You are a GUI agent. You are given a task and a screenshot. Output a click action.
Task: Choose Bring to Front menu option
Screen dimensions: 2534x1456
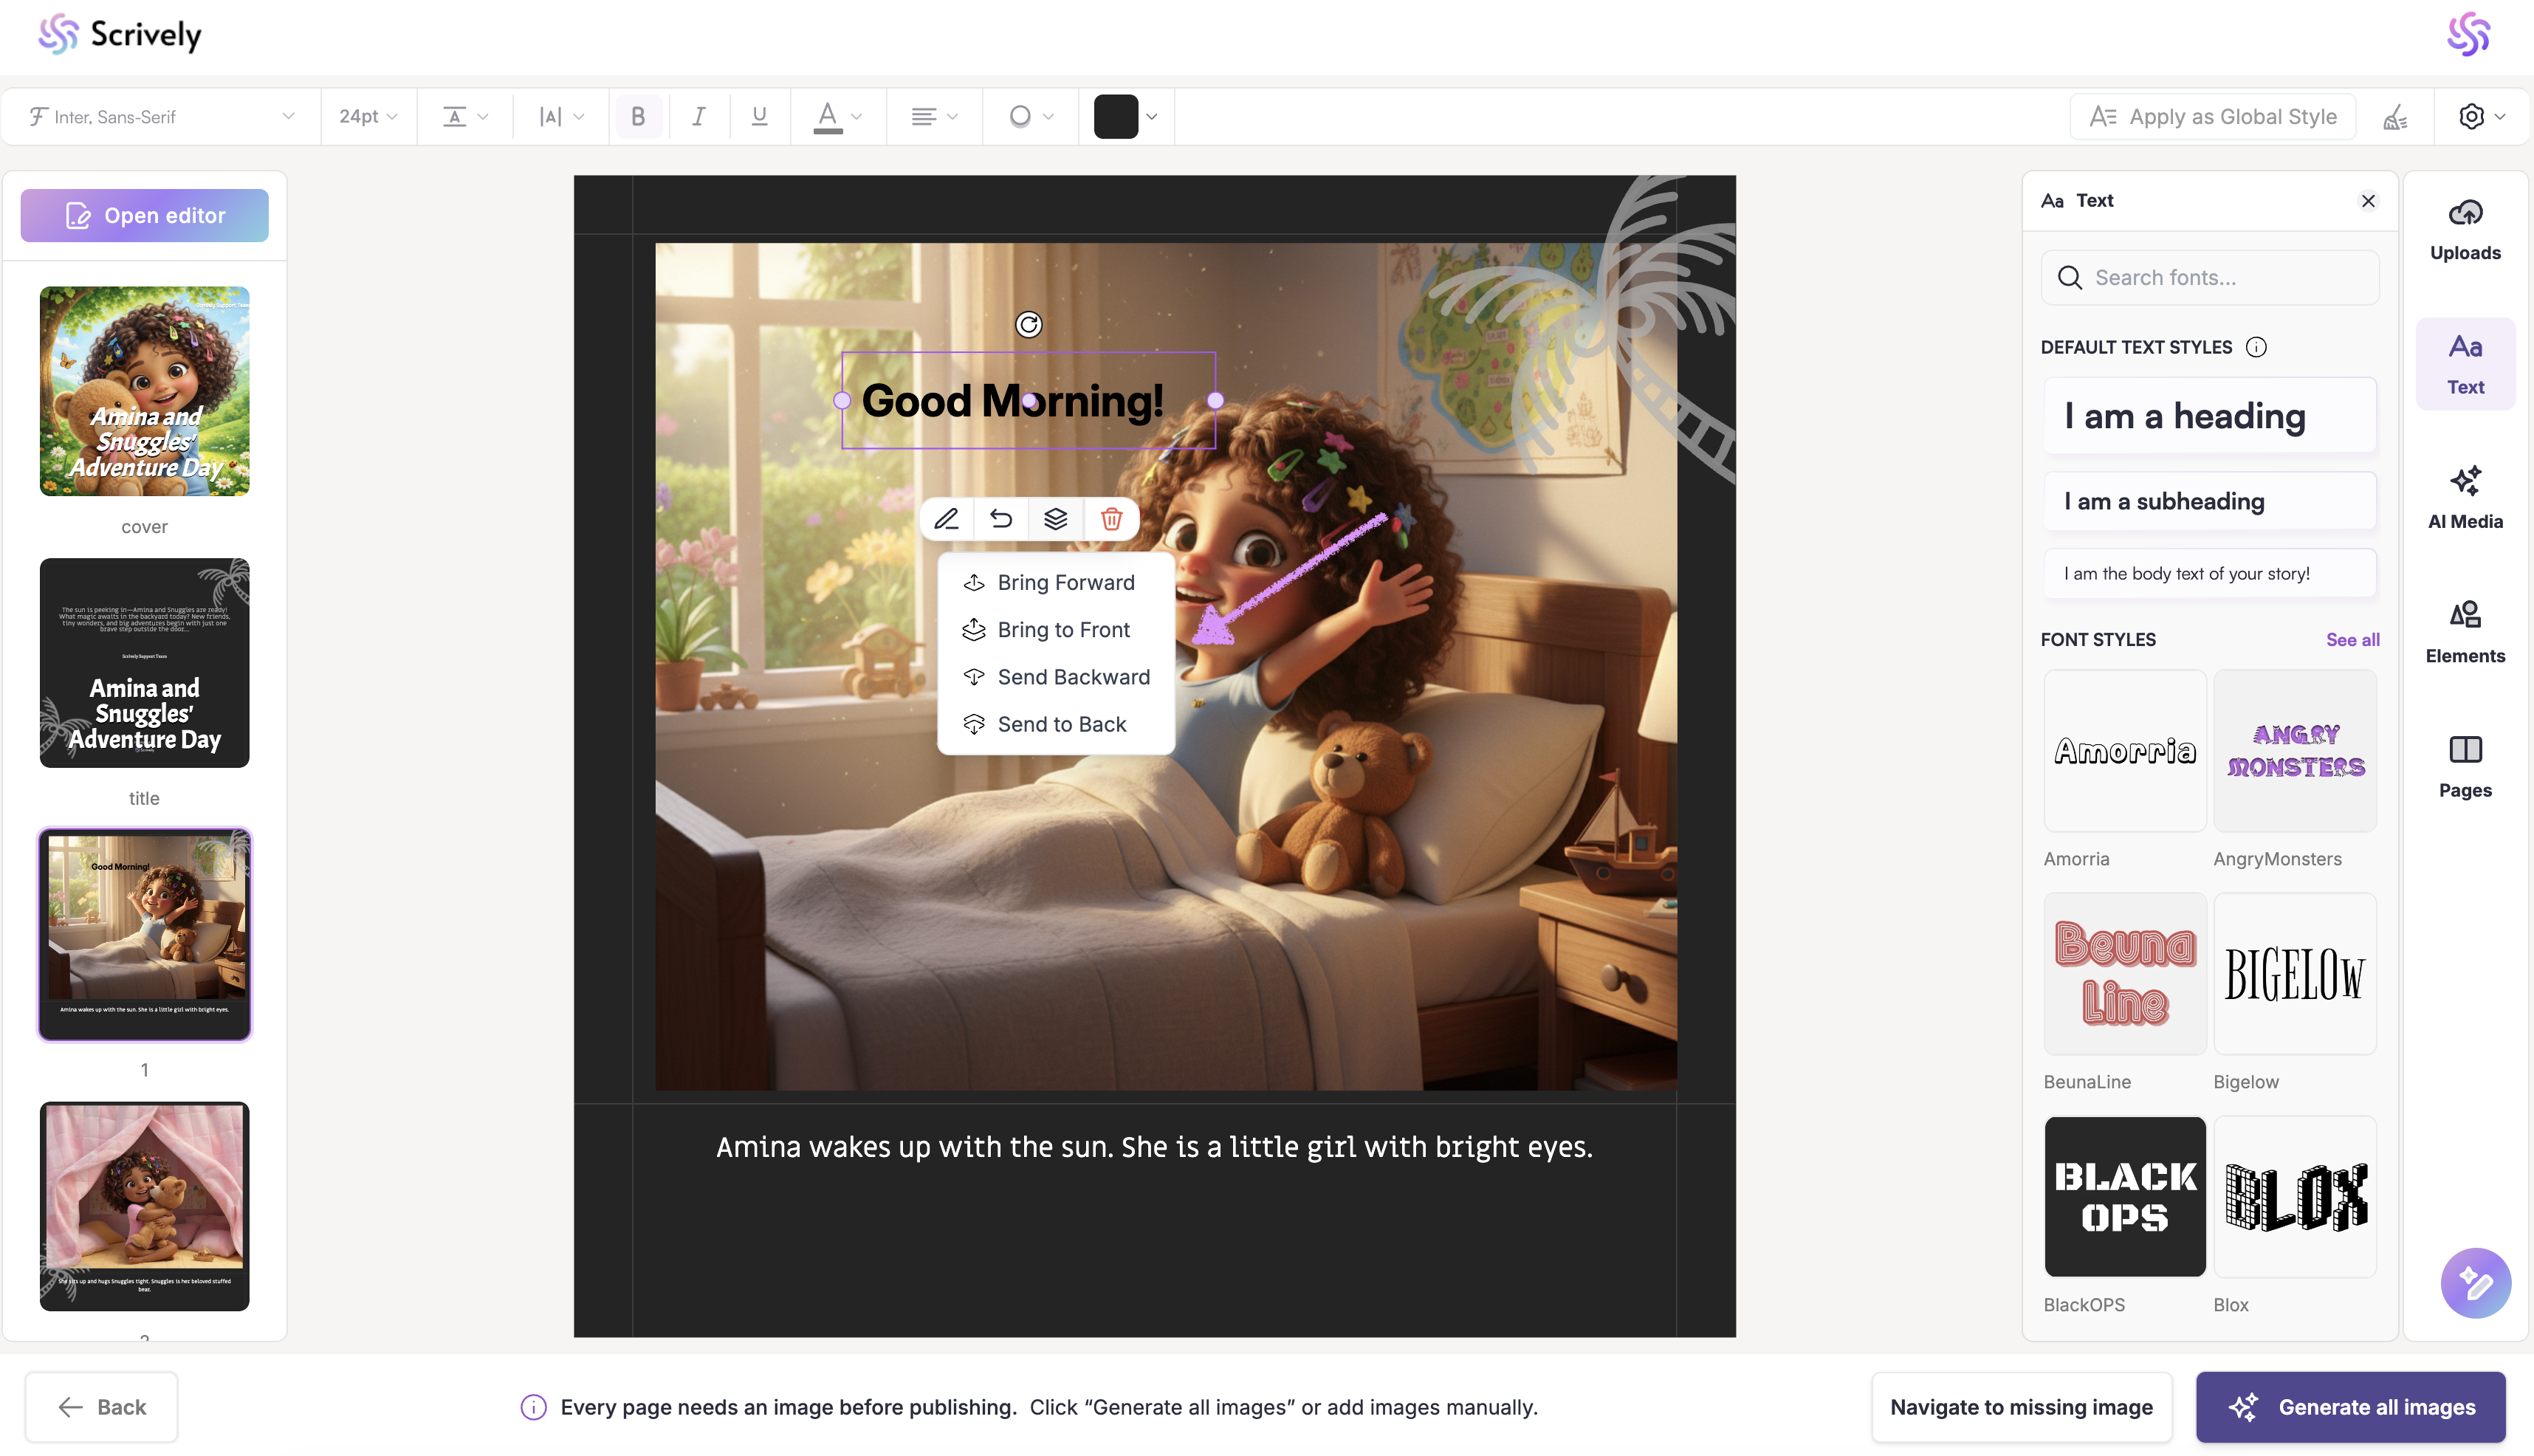coord(1063,630)
